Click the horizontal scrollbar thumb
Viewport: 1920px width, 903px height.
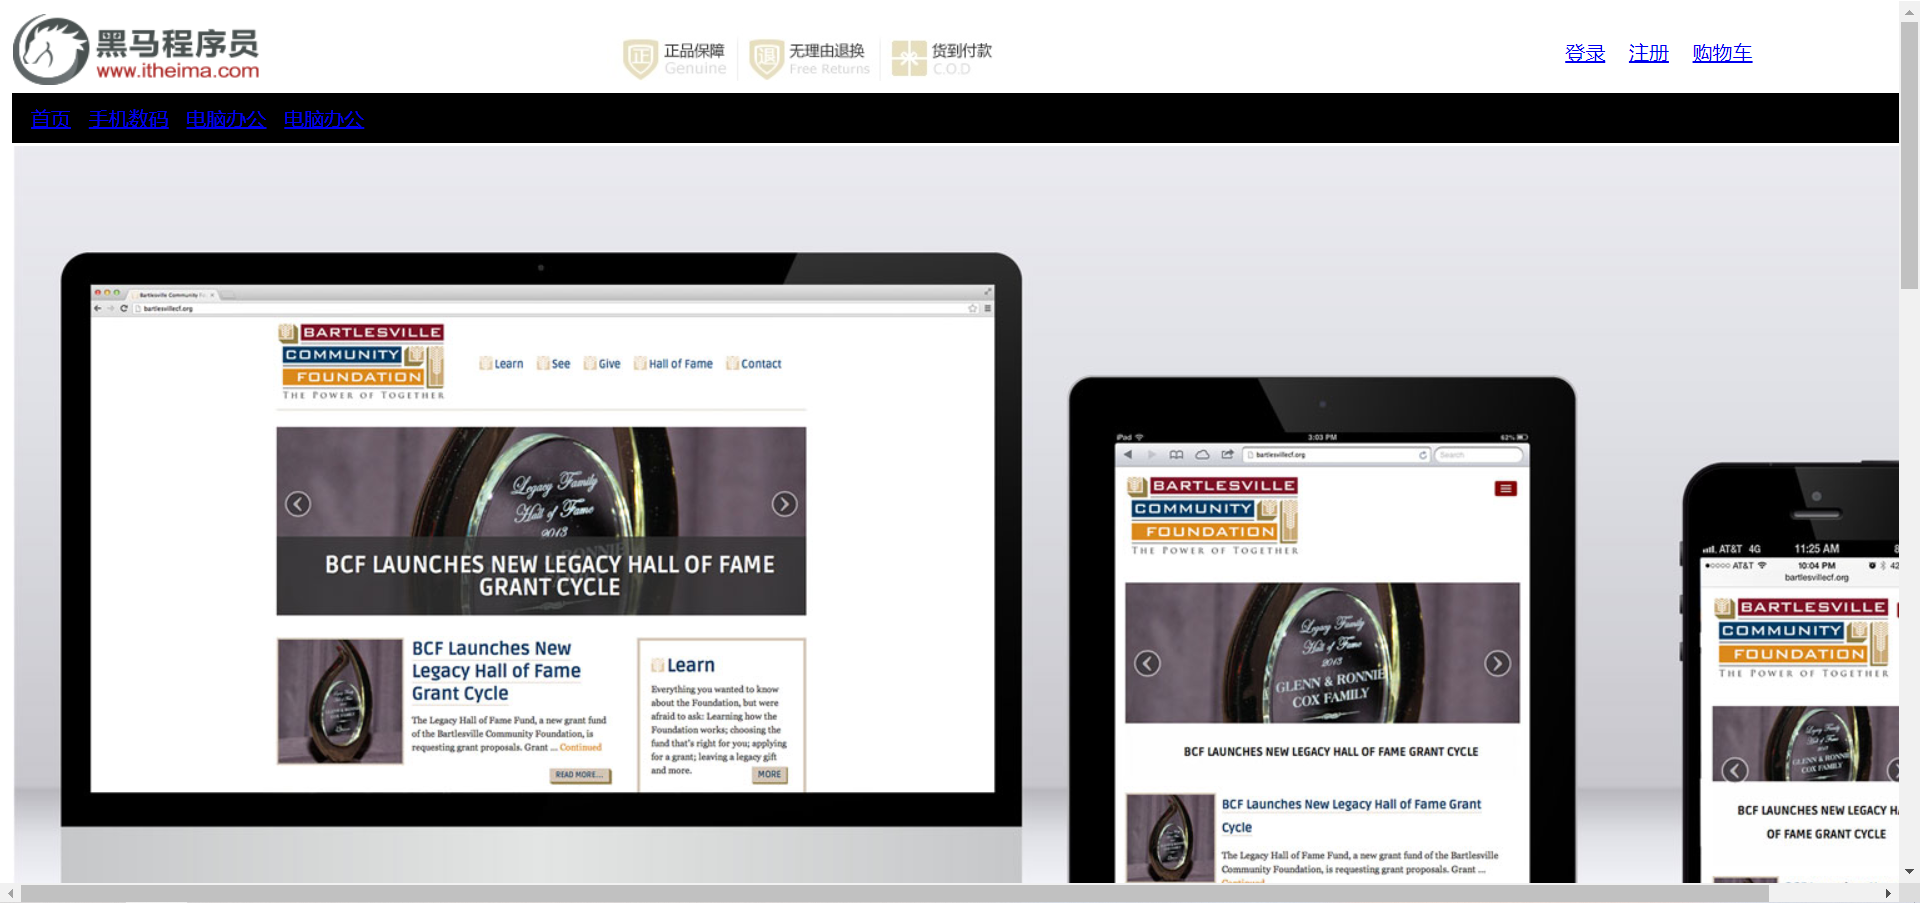pyautogui.click(x=895, y=893)
